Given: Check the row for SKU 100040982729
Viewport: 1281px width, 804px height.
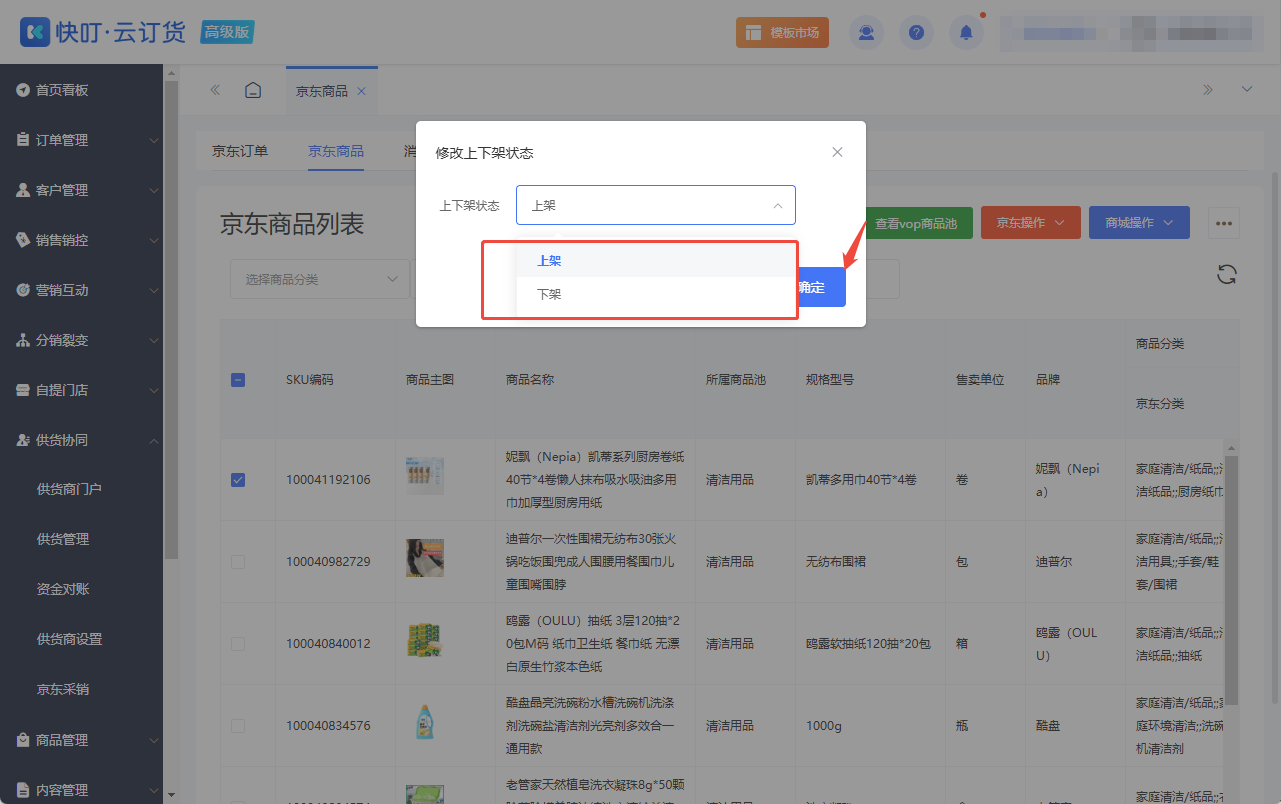Looking at the screenshot, I should [238, 562].
